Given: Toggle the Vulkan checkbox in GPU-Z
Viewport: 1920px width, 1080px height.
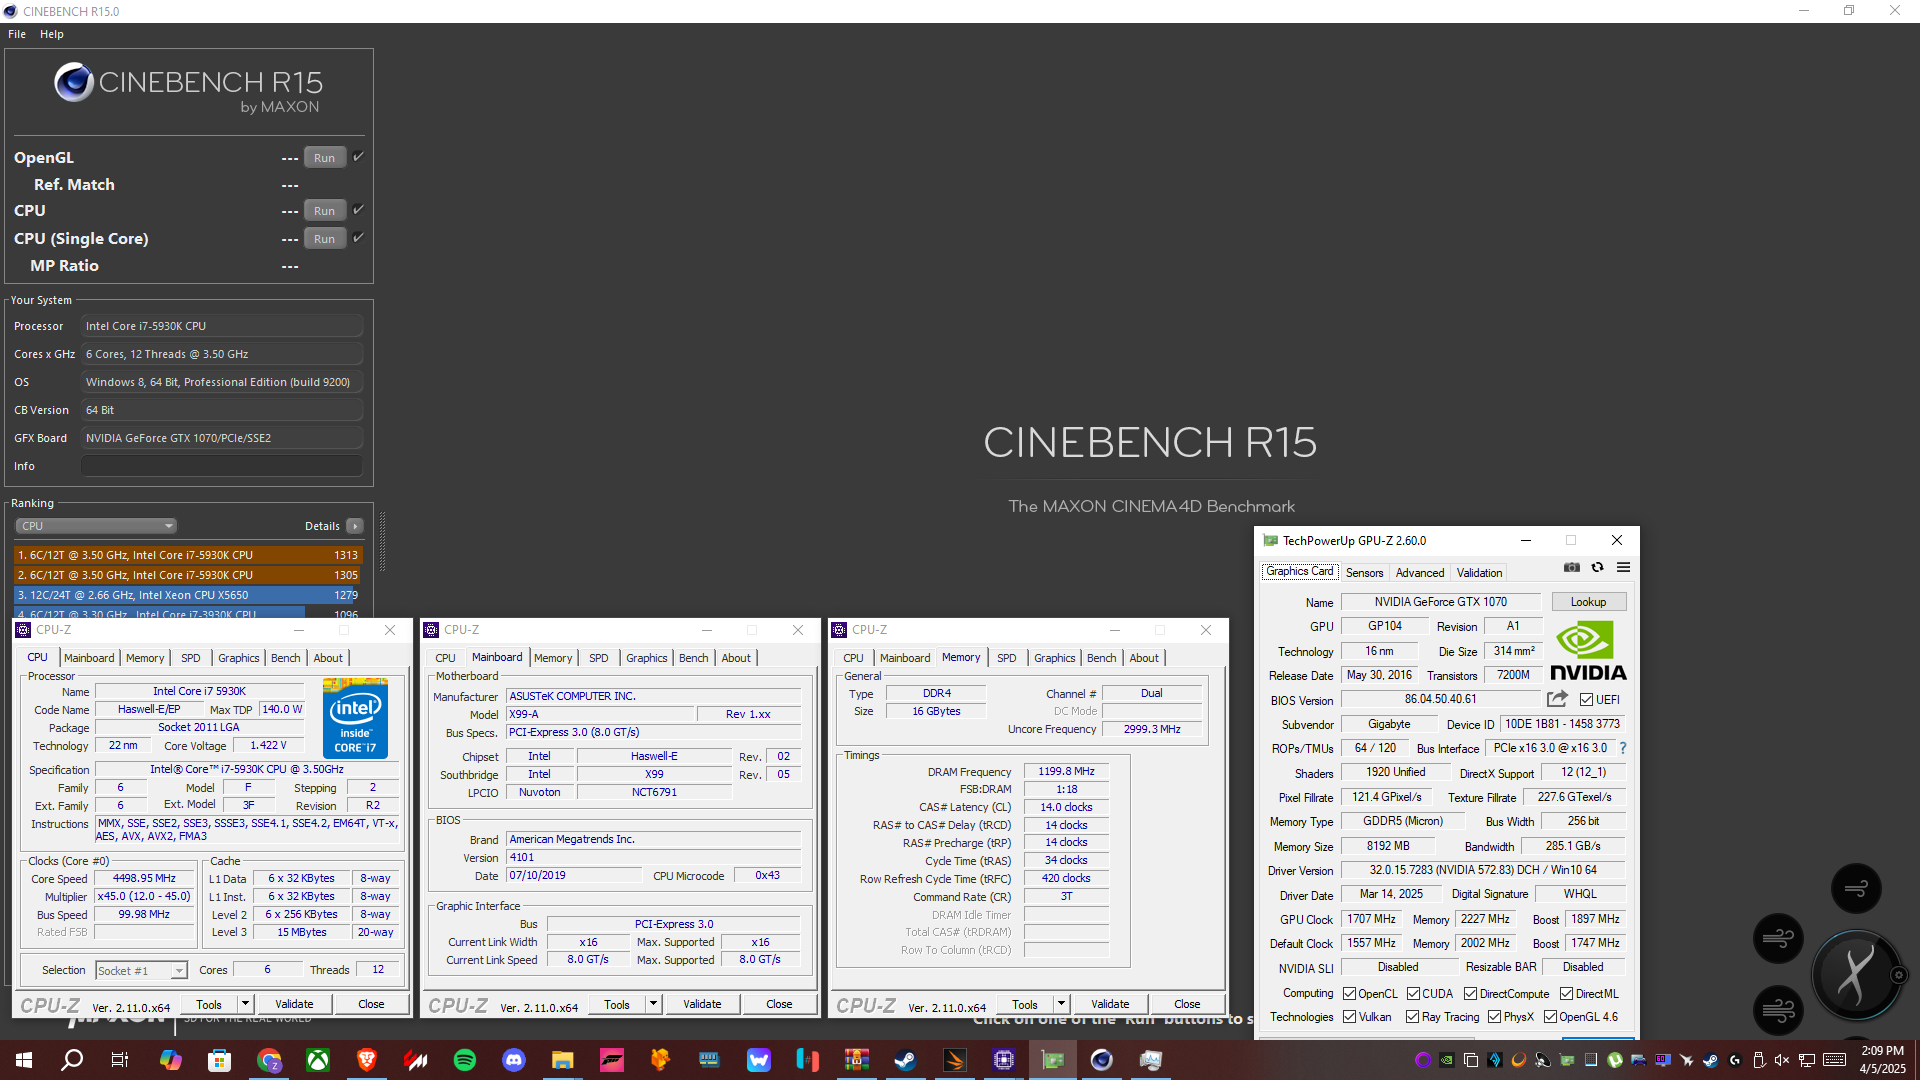Looking at the screenshot, I should click(1349, 1017).
